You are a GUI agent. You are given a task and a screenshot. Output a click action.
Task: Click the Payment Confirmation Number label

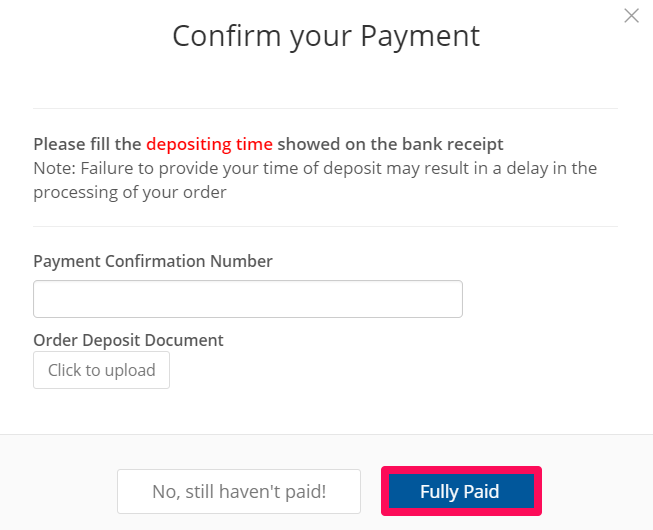click(153, 261)
